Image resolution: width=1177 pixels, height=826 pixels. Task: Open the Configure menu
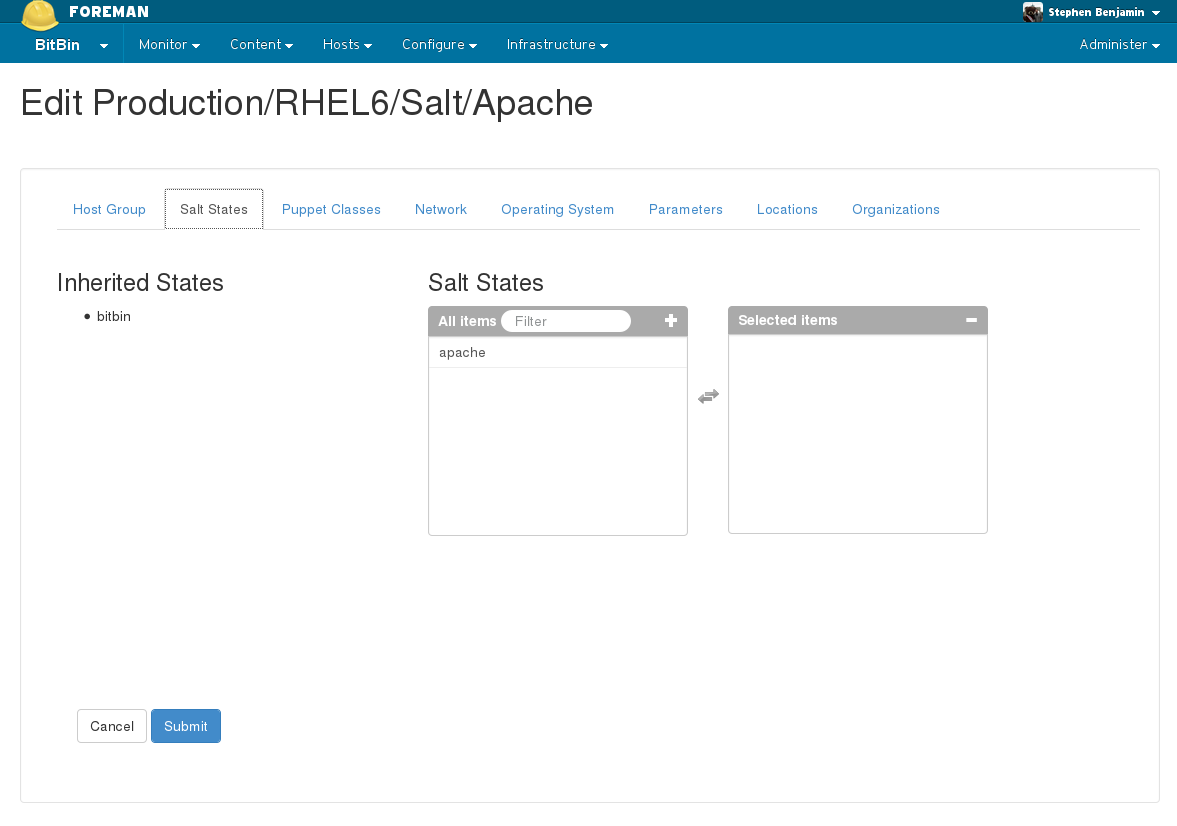pyautogui.click(x=439, y=45)
